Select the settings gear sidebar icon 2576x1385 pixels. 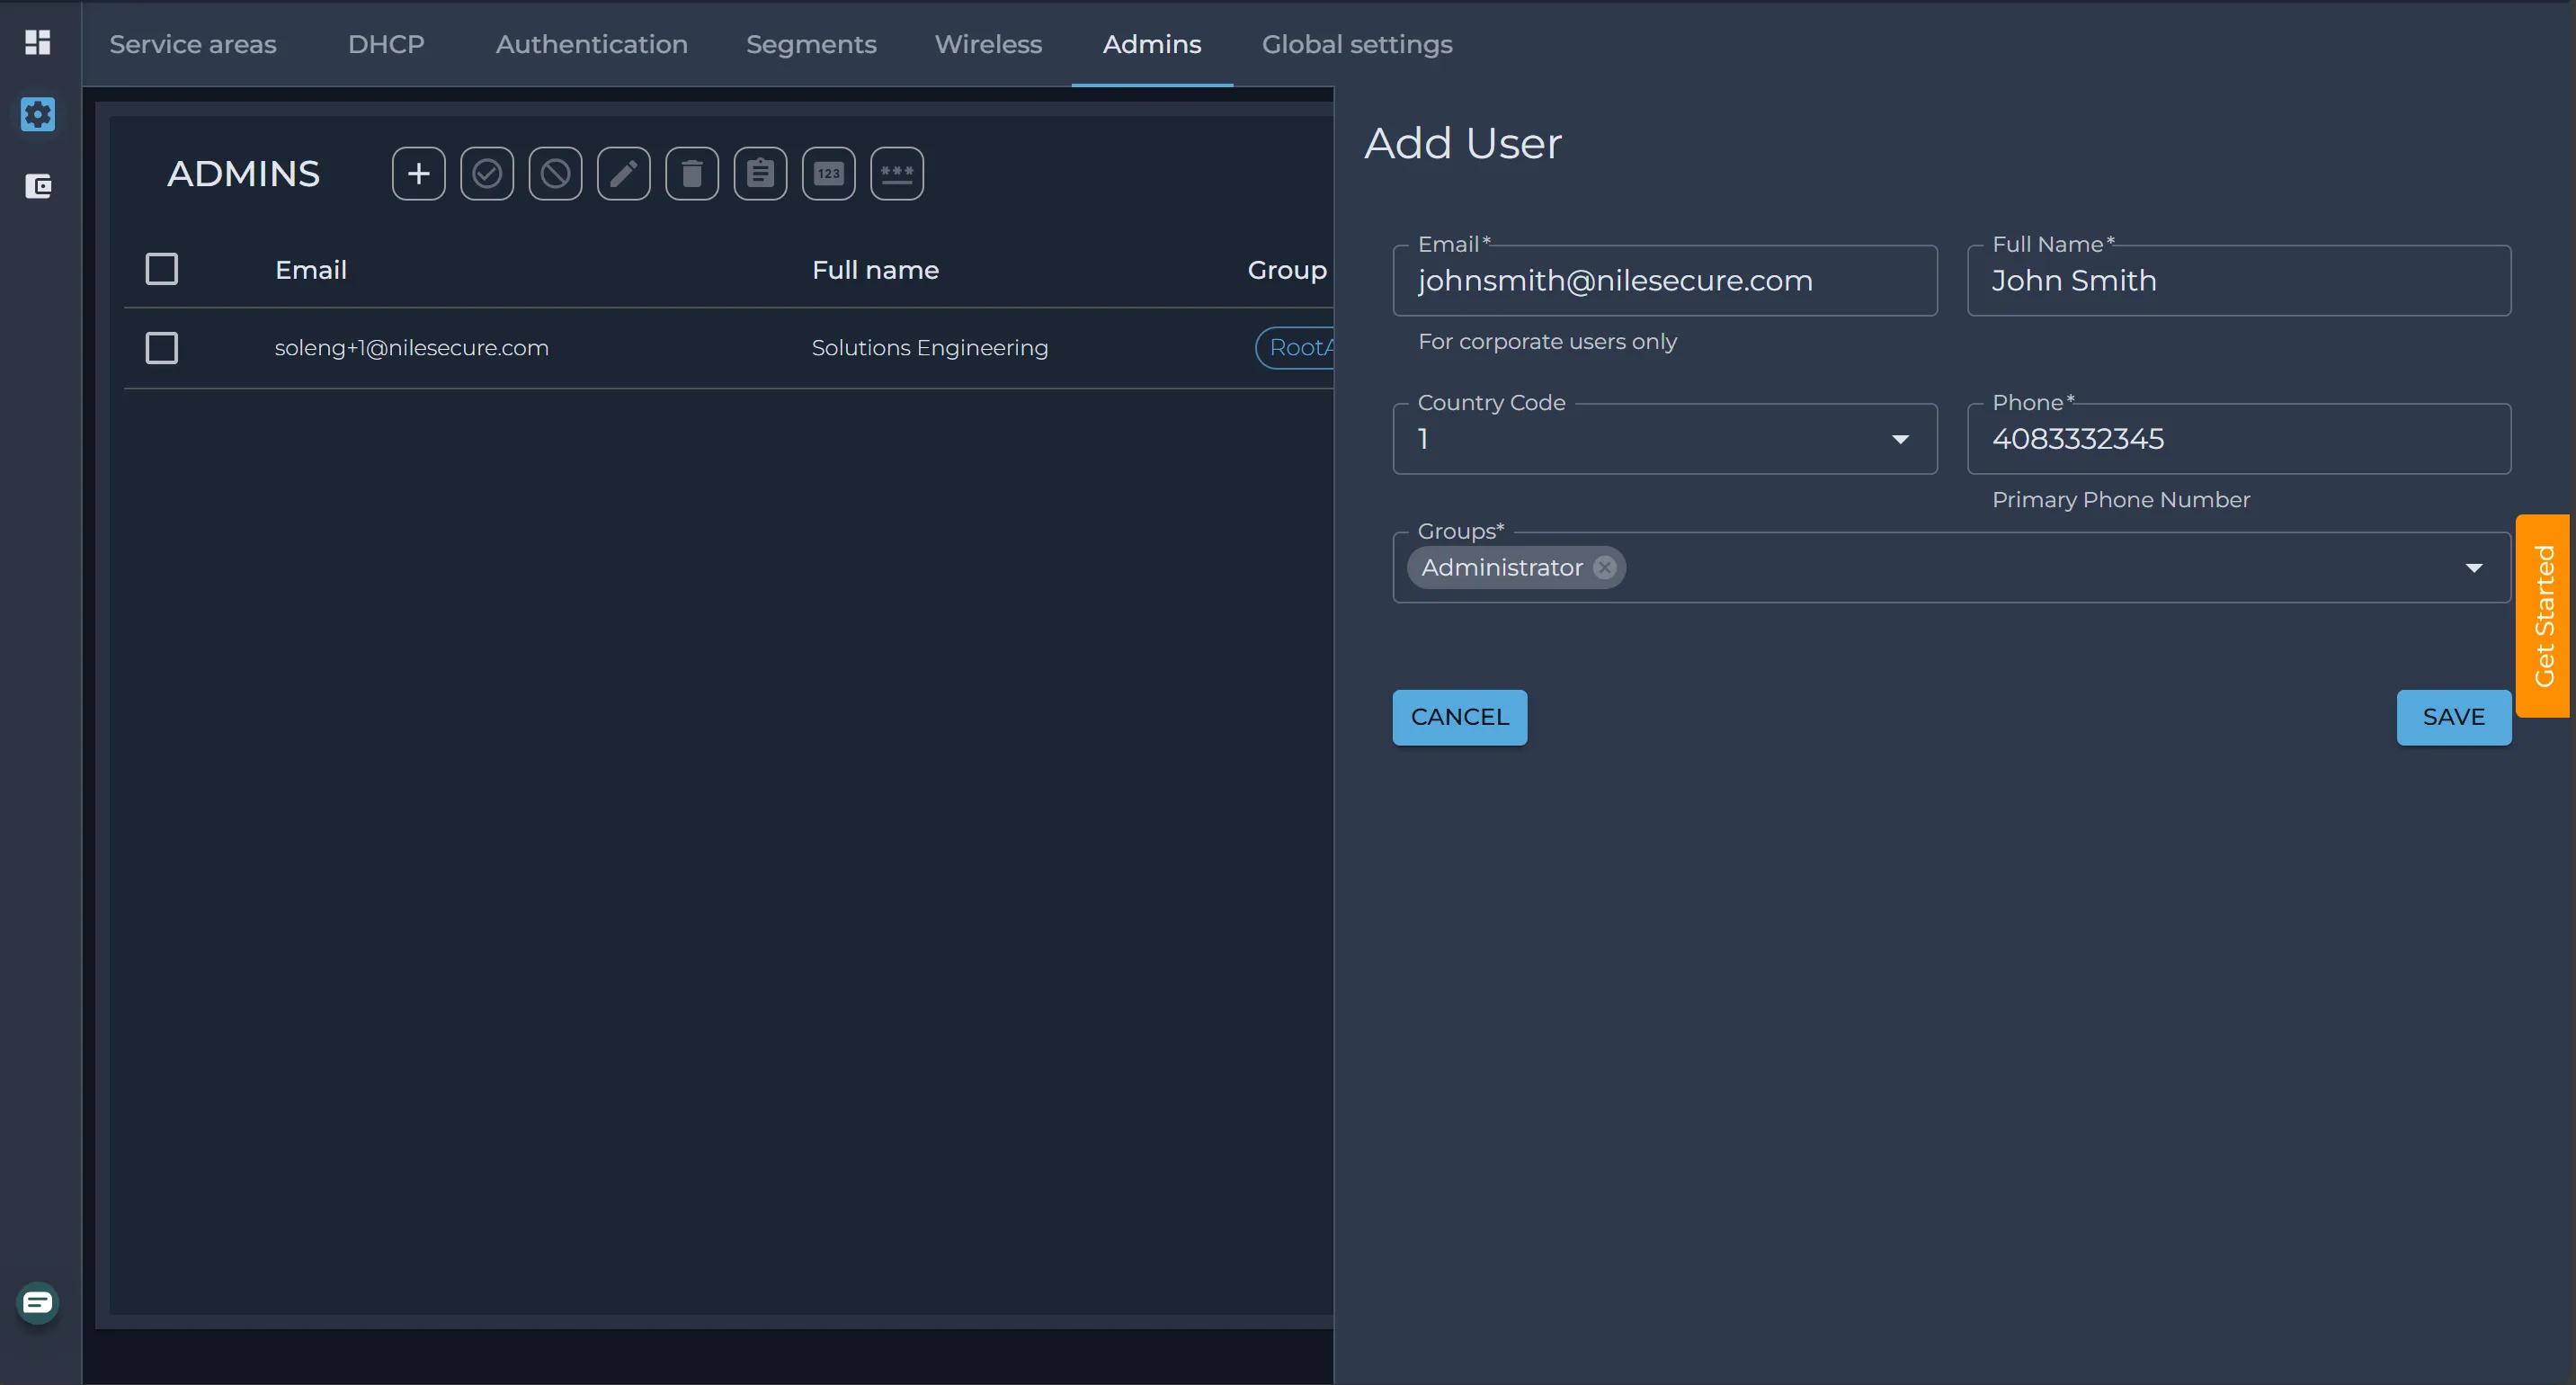[x=38, y=114]
